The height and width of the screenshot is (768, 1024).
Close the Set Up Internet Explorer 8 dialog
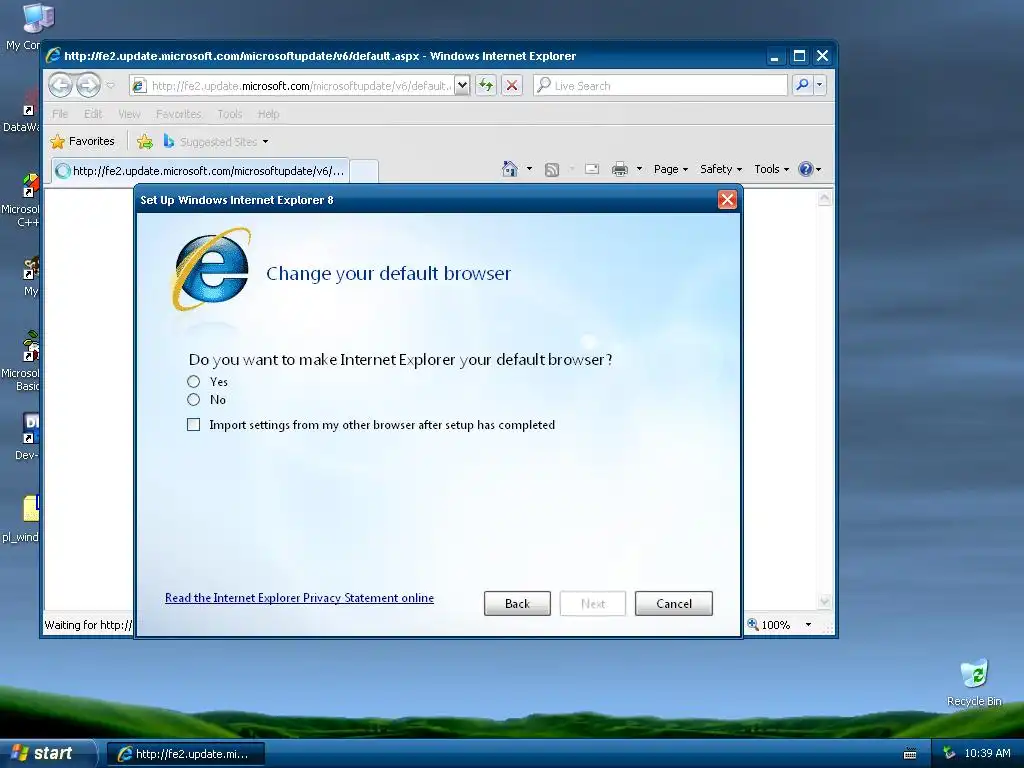click(x=727, y=199)
